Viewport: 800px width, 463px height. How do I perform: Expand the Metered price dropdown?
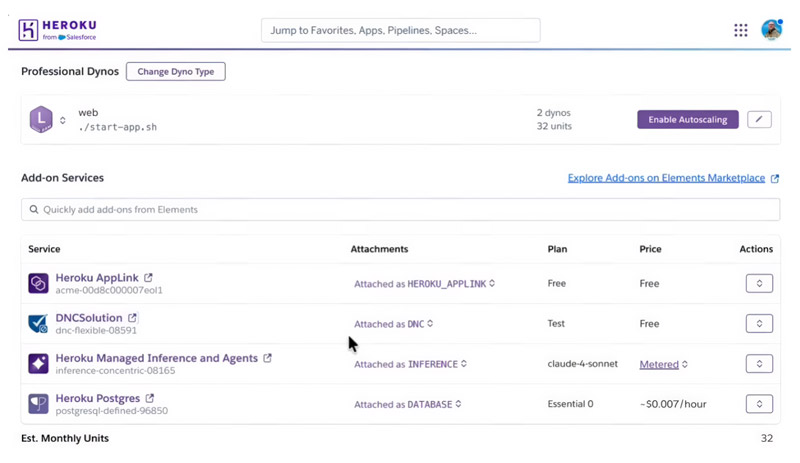tap(685, 365)
